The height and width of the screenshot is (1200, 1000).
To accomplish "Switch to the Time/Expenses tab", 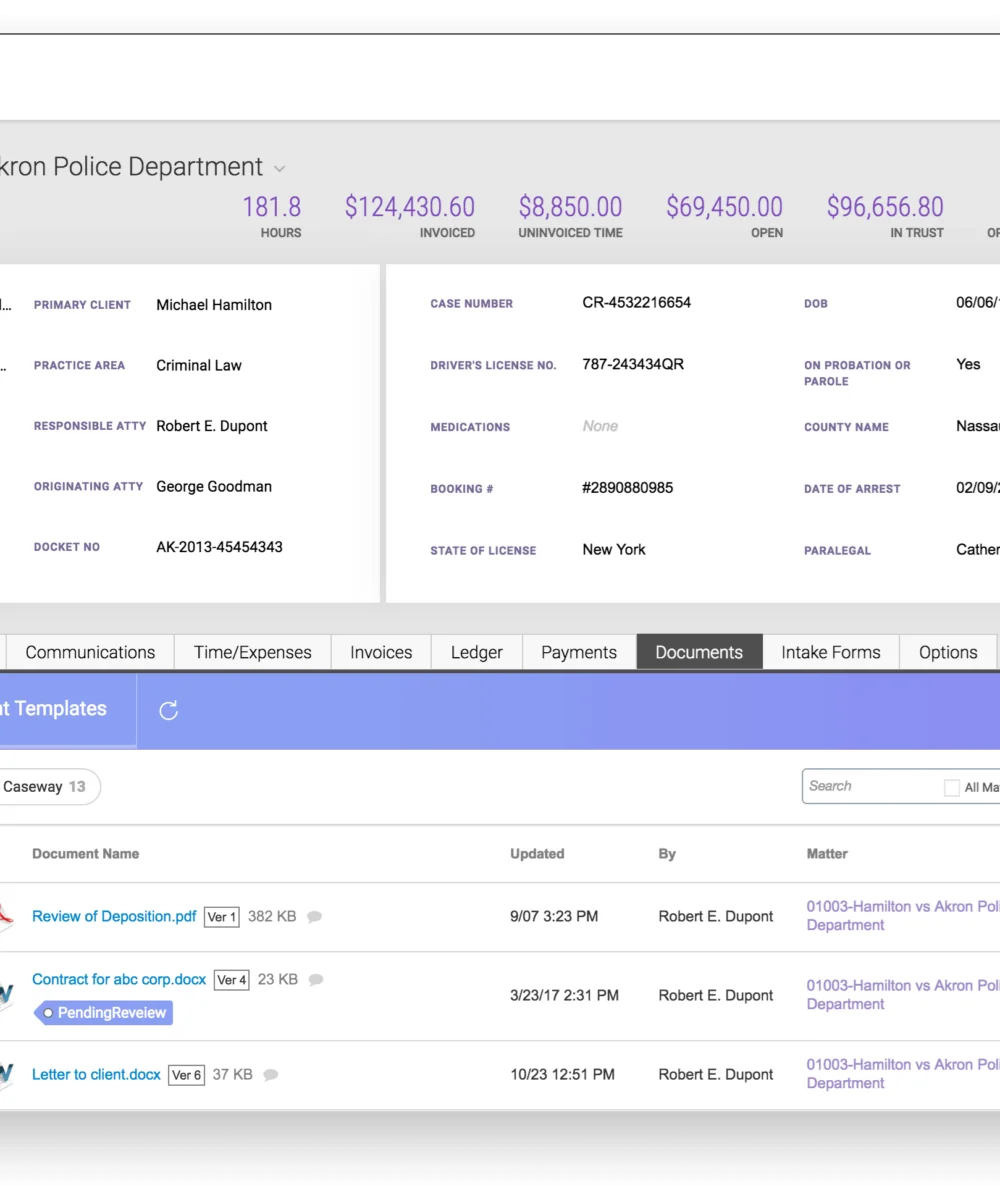I will point(253,652).
